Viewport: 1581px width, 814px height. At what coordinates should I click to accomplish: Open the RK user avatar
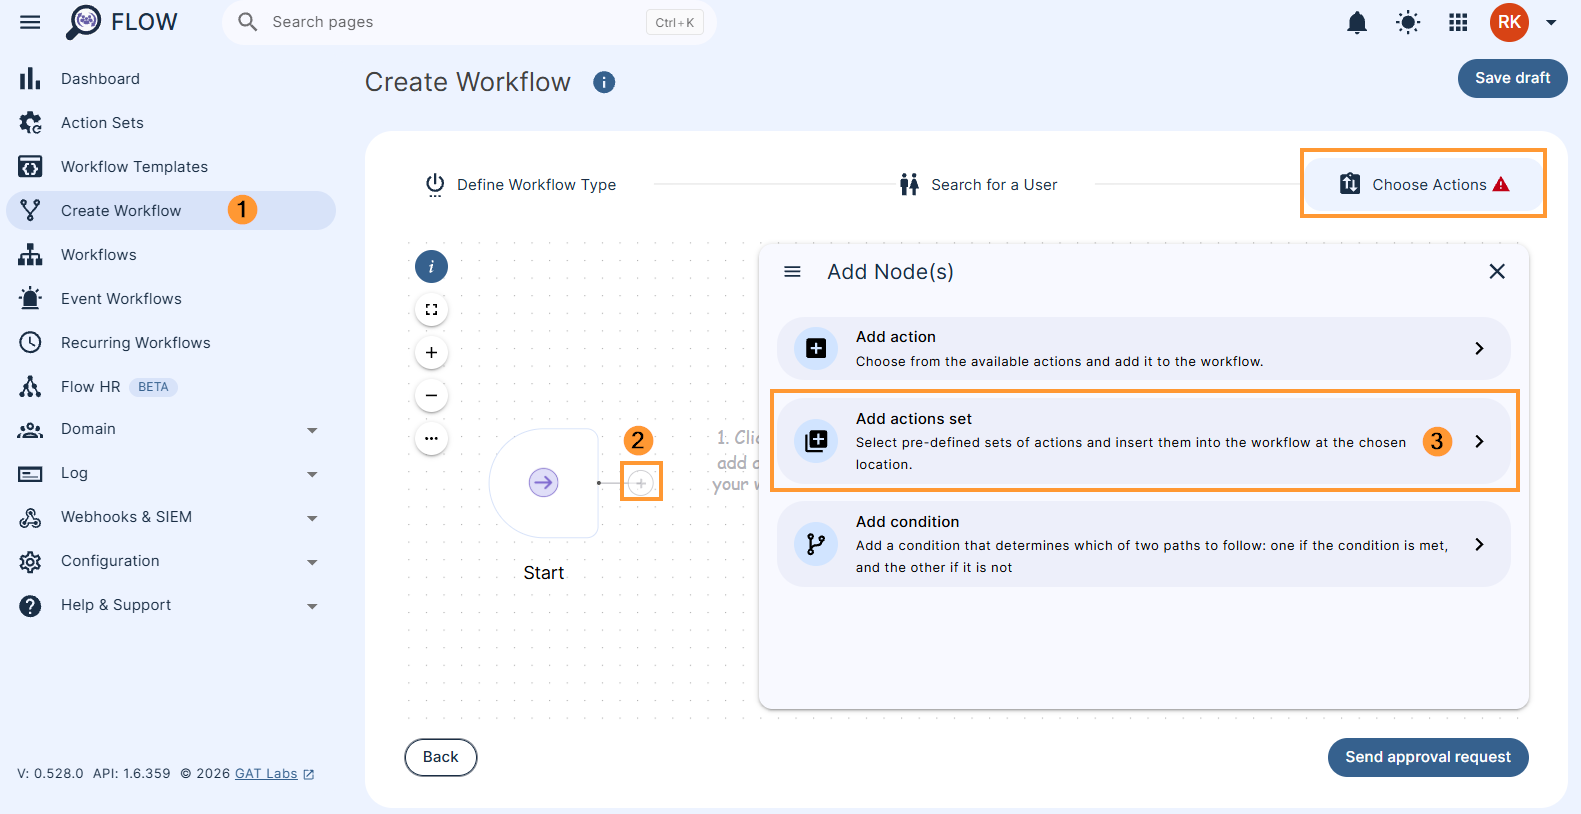[1509, 22]
